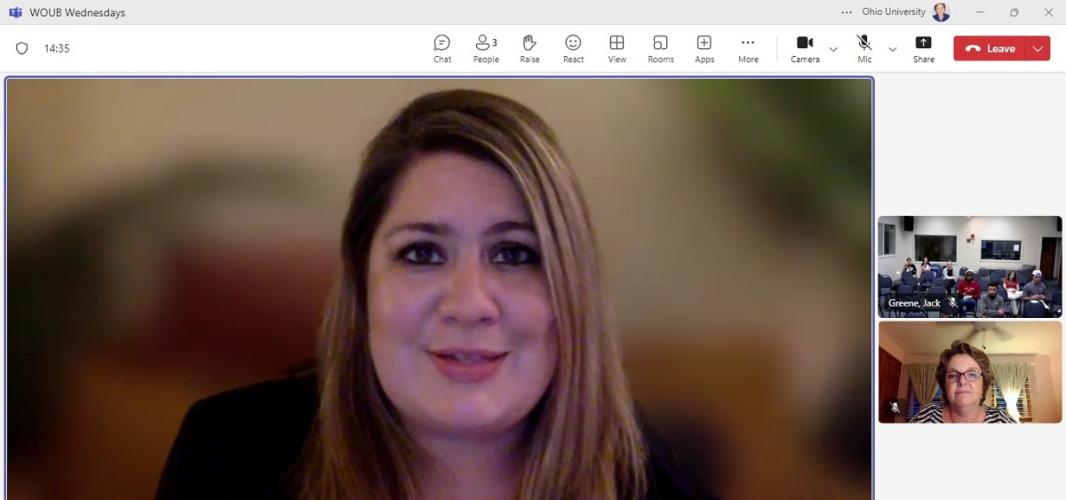Open dropdown arrow beside Leave button
Image resolution: width=1066 pixels, height=500 pixels.
pyautogui.click(x=1038, y=49)
